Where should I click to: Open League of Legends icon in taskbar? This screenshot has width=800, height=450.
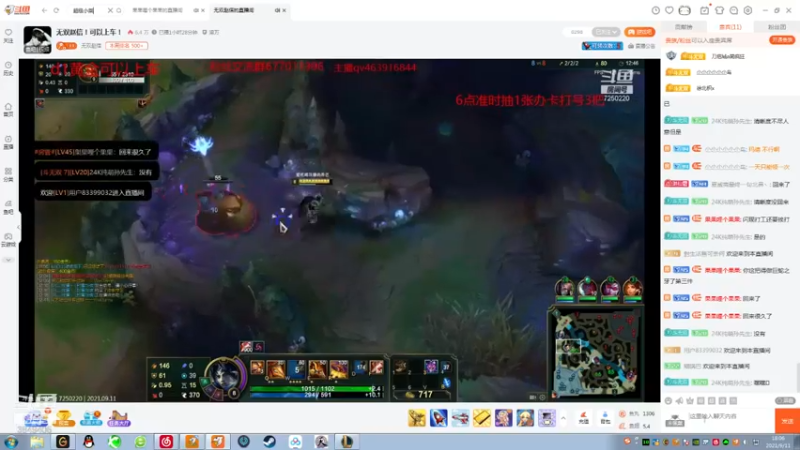click(x=347, y=442)
